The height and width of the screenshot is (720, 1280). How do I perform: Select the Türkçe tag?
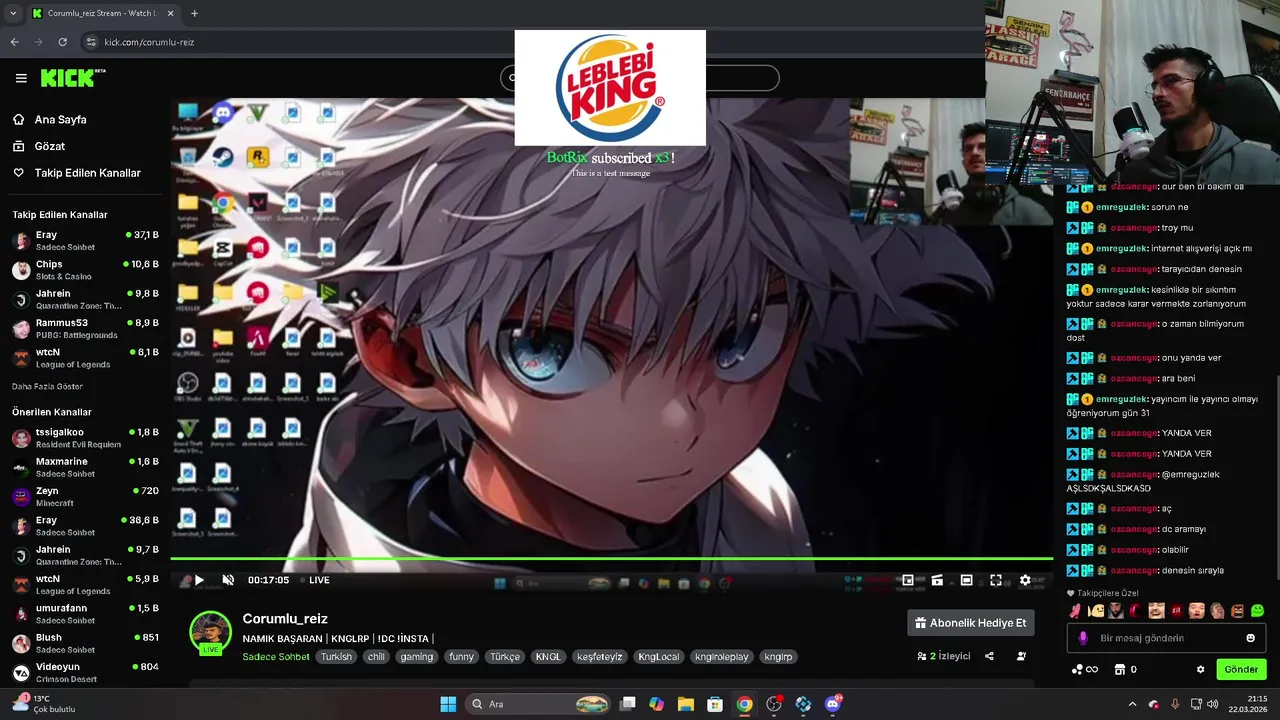pos(505,657)
